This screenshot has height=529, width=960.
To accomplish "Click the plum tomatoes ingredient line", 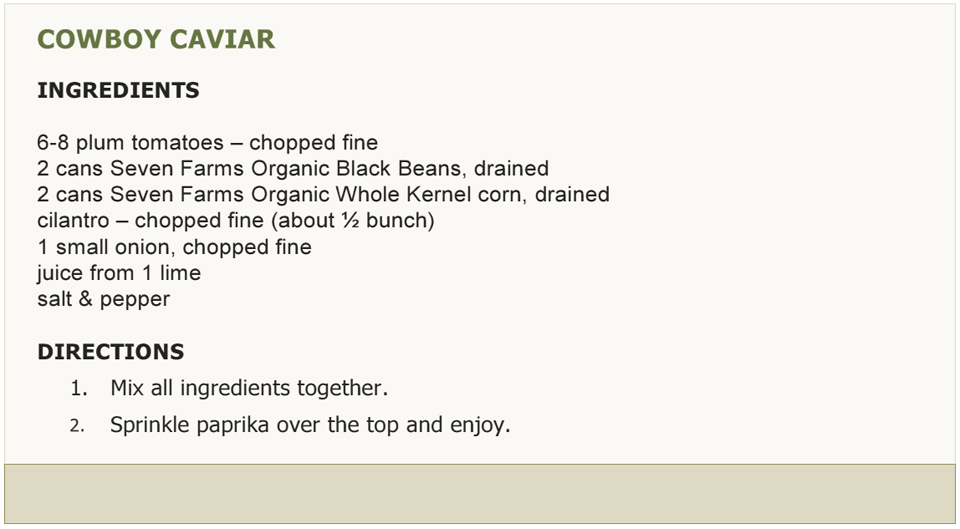I will click(x=208, y=143).
